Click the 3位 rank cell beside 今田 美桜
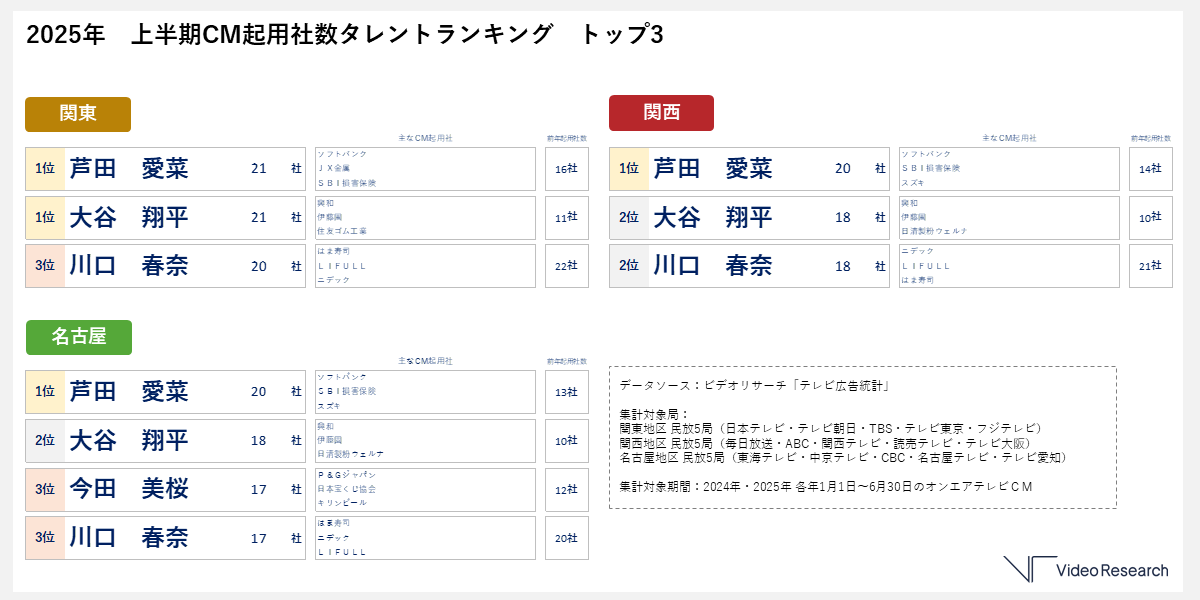 click(45, 489)
